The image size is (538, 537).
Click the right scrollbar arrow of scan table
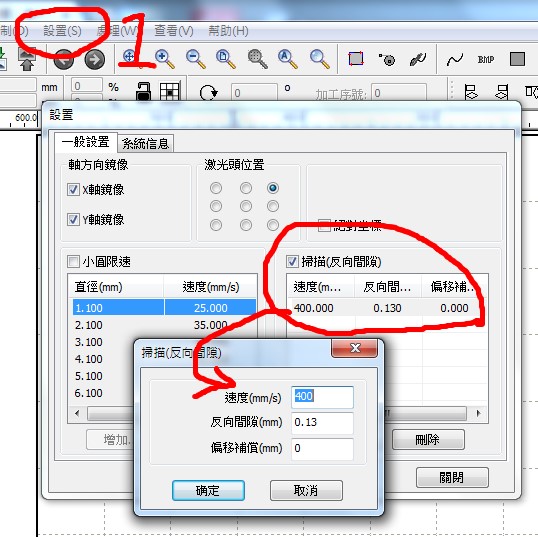point(479,413)
